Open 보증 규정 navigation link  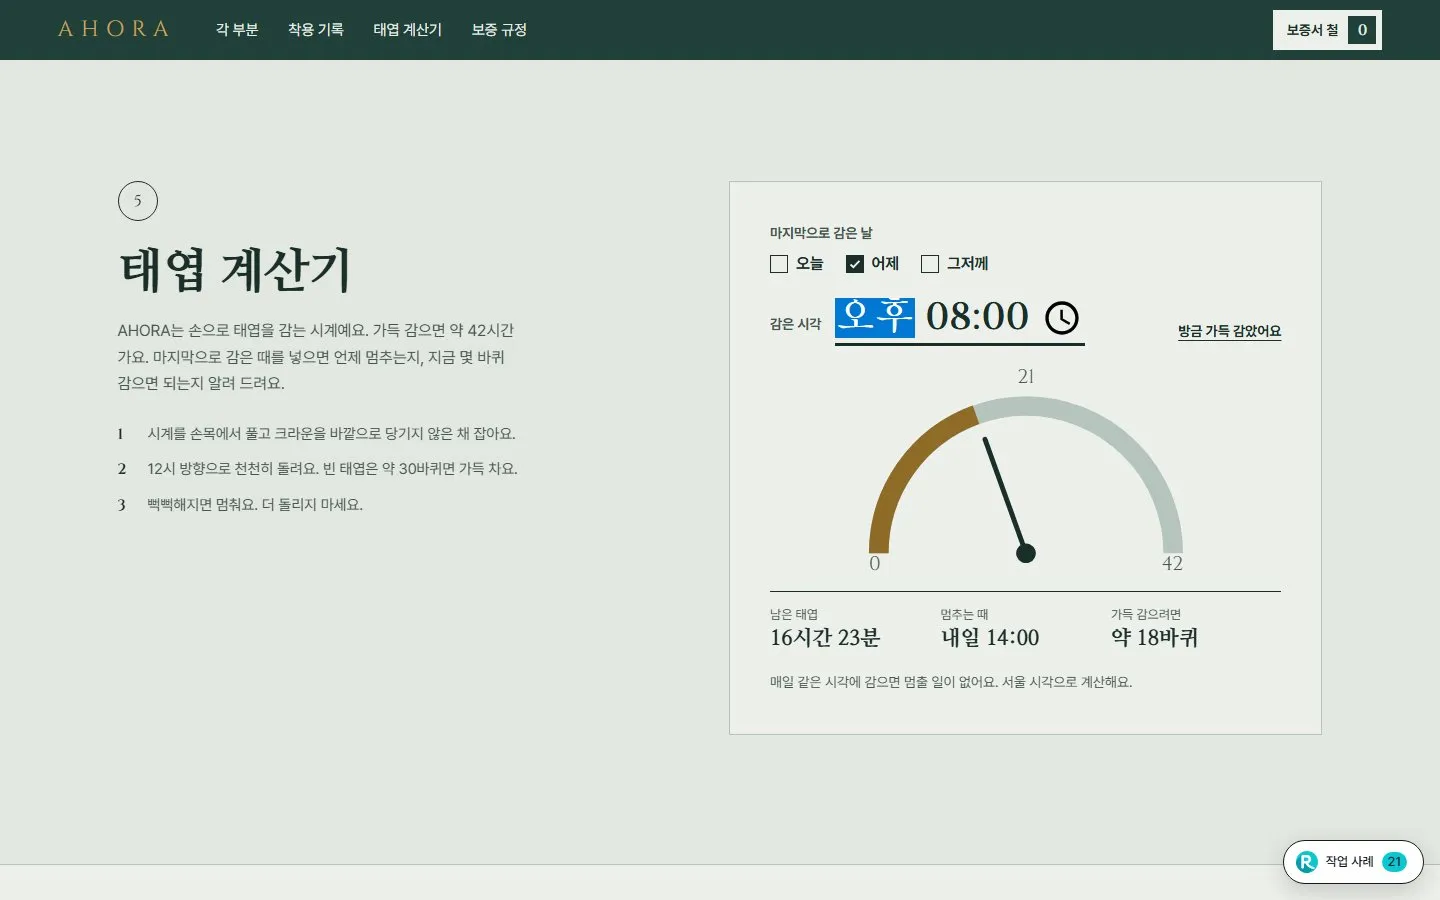[499, 30]
